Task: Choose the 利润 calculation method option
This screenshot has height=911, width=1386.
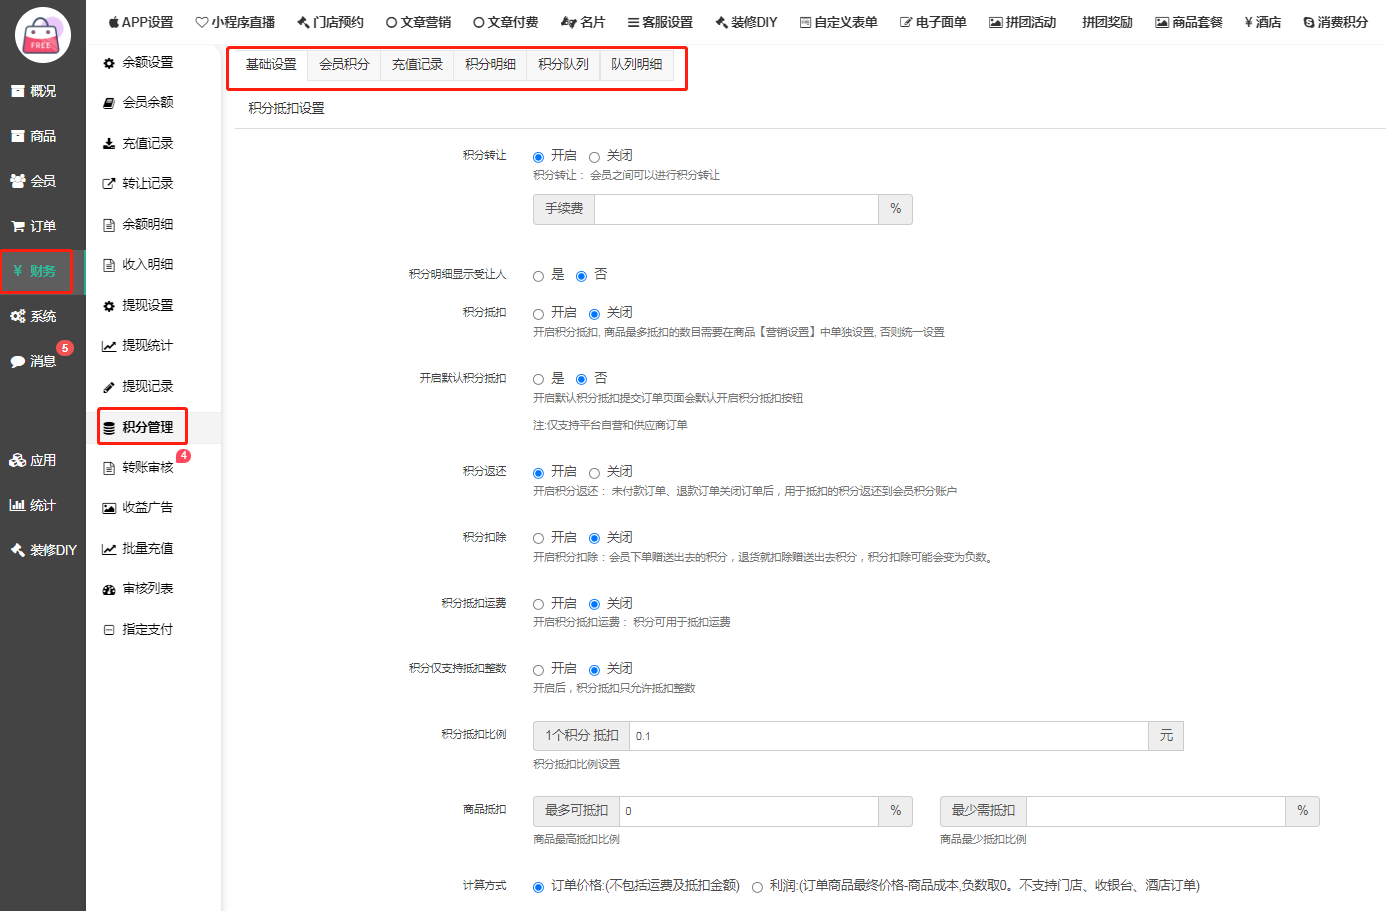Action: [757, 887]
